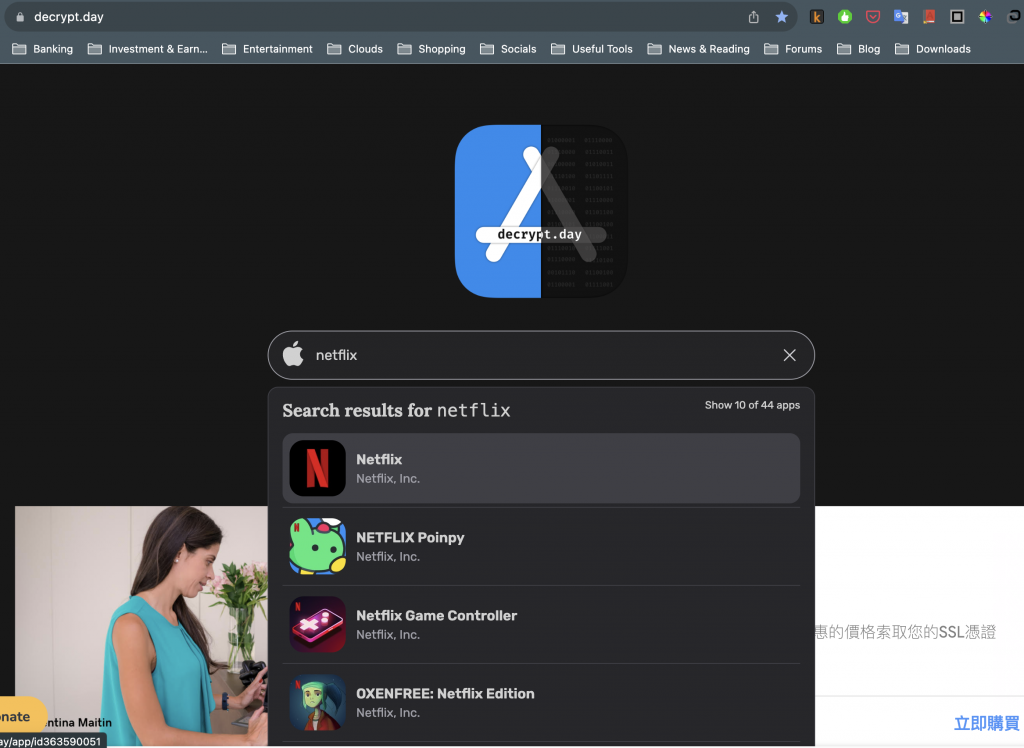Open the Forums bookmarks folder
The height and width of the screenshot is (748, 1024).
coord(793,49)
